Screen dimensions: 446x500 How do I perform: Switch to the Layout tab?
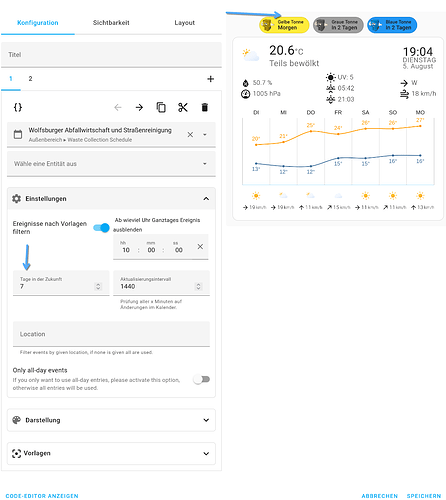click(184, 23)
